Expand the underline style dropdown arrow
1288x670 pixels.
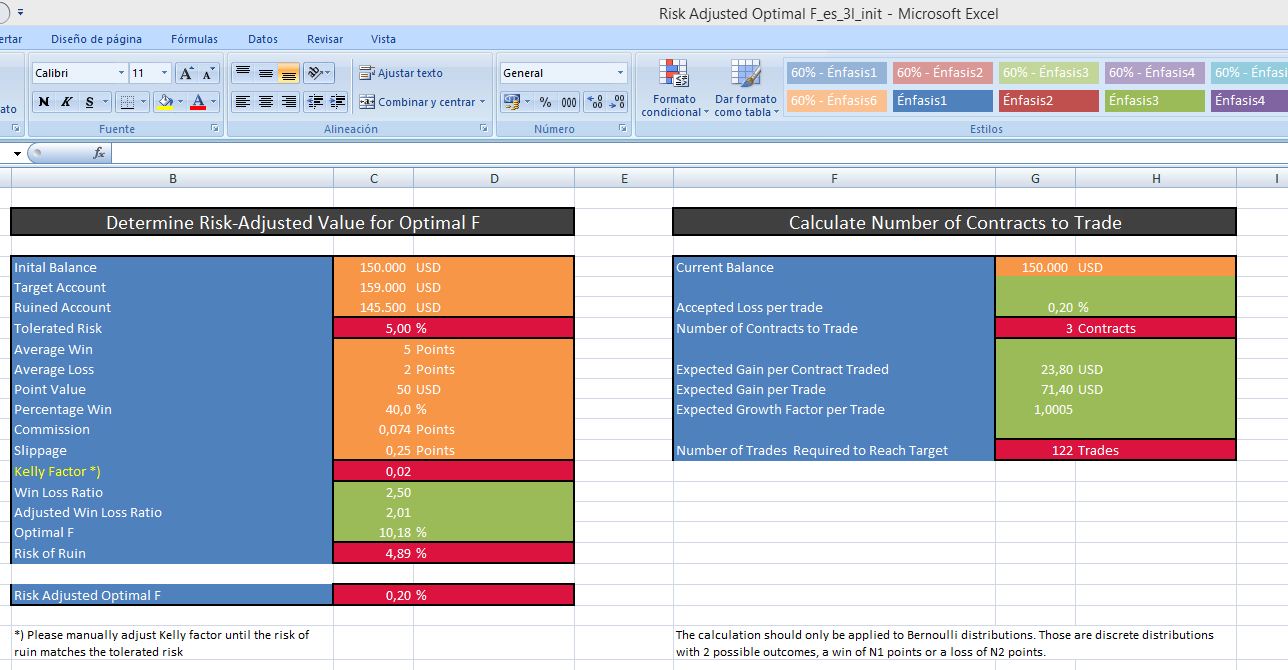105,102
